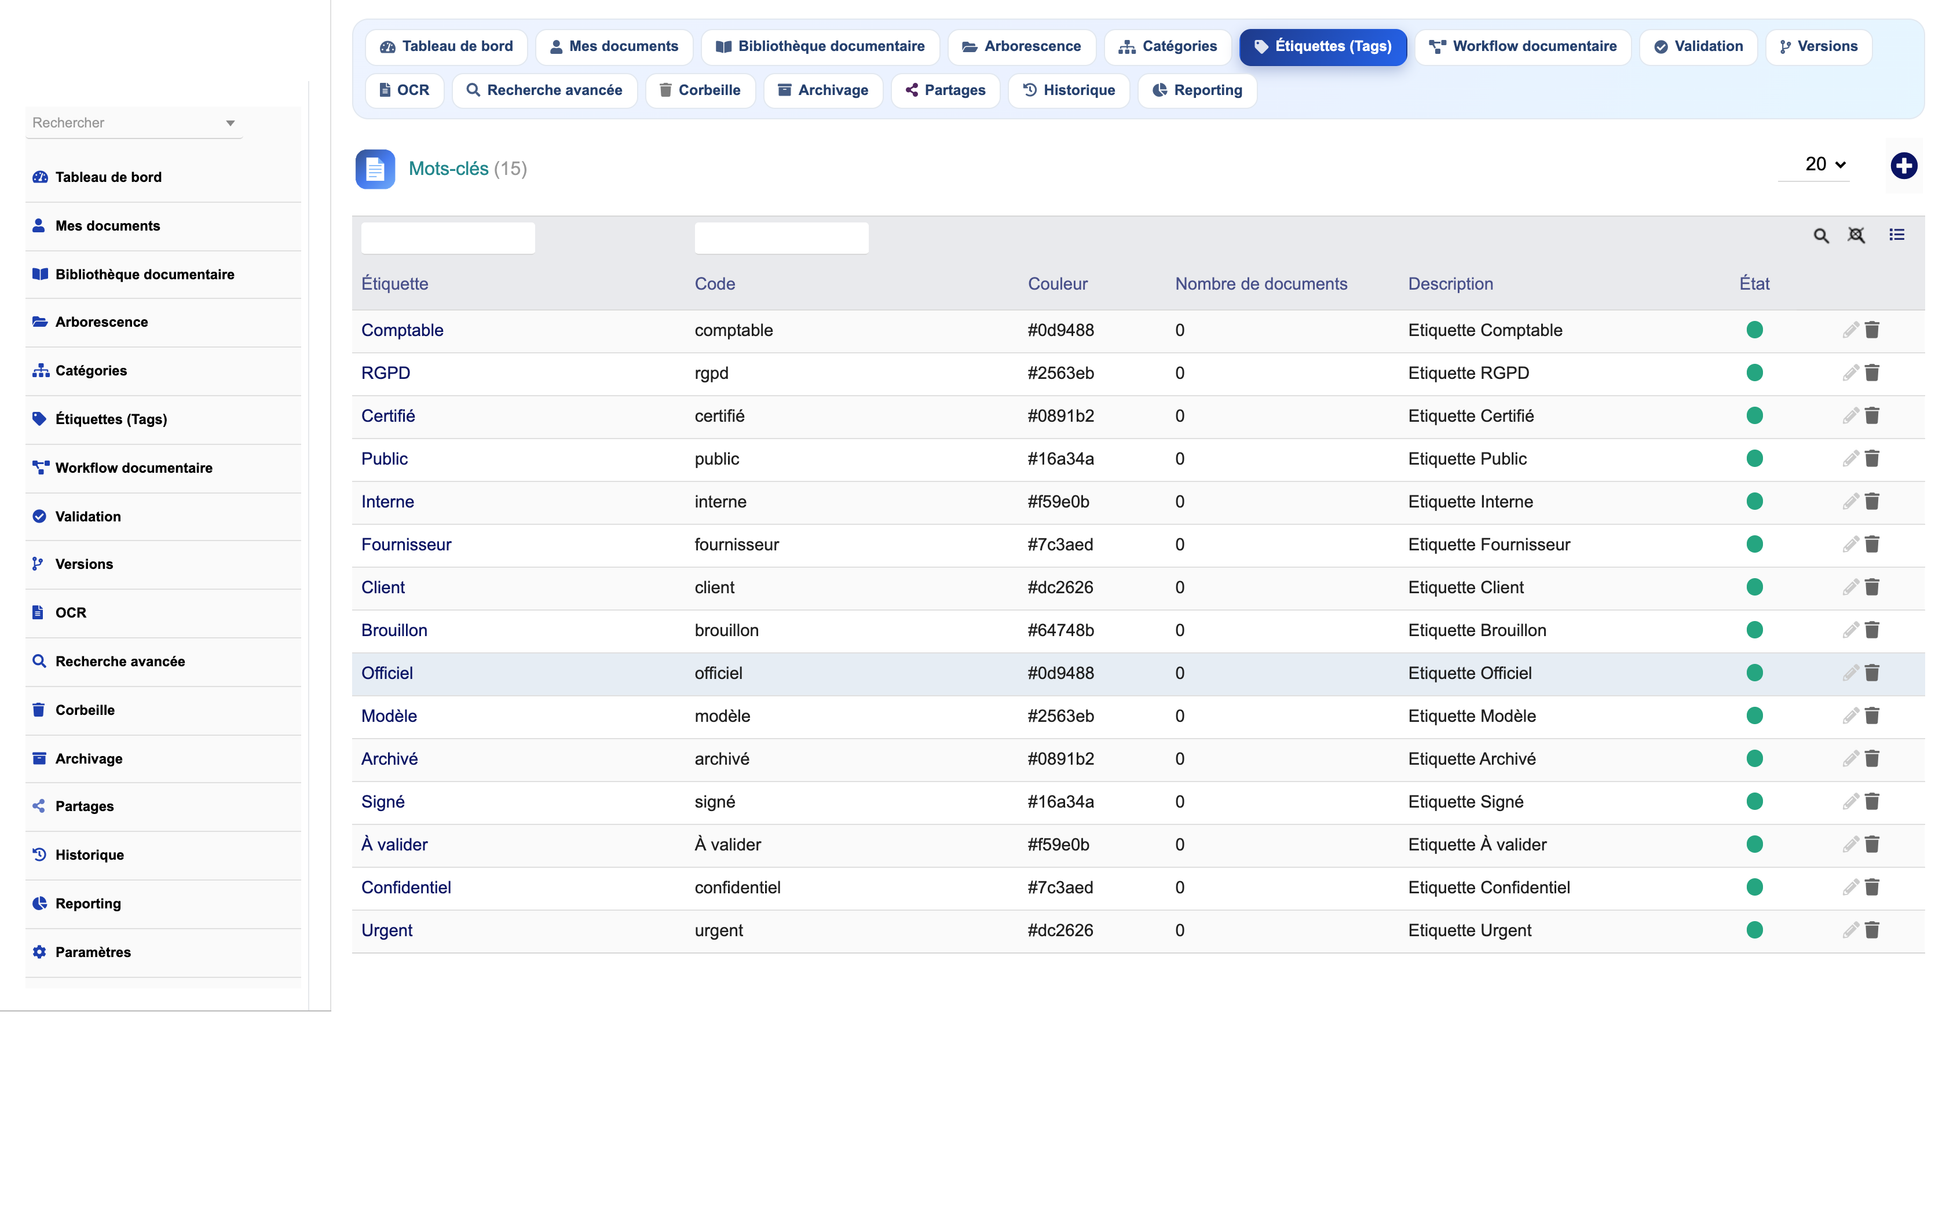Open the Brouillon tag link
Screen dimensions: 1946x1205
[394, 630]
